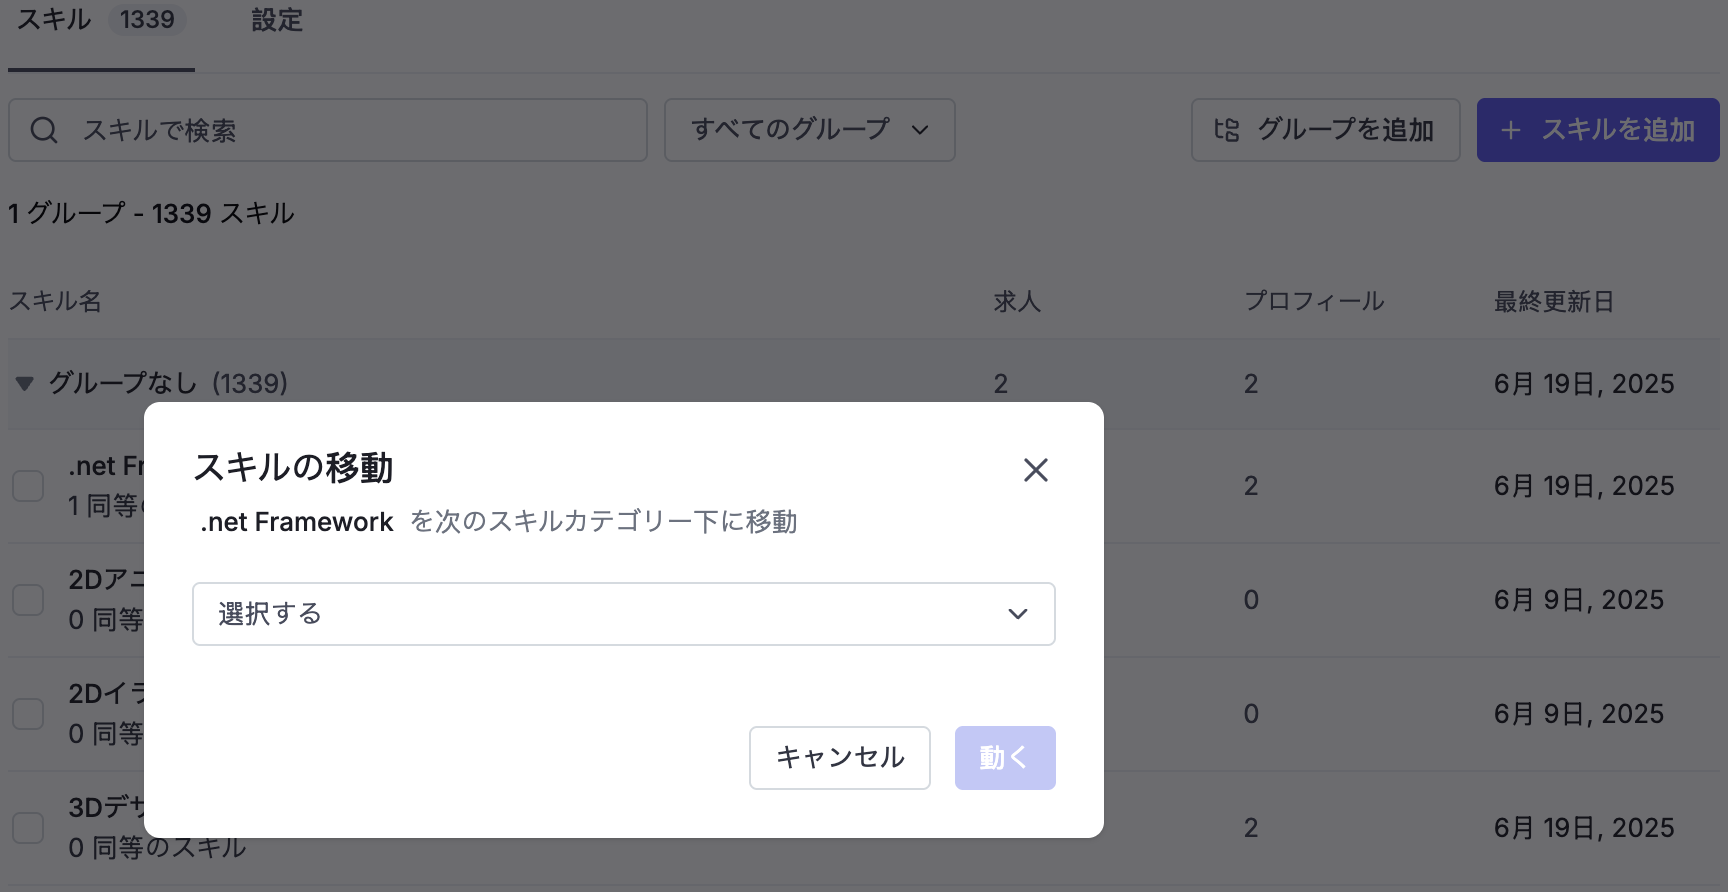Tick the checkbox for 2Dア skill row
The image size is (1728, 892).
point(28,600)
